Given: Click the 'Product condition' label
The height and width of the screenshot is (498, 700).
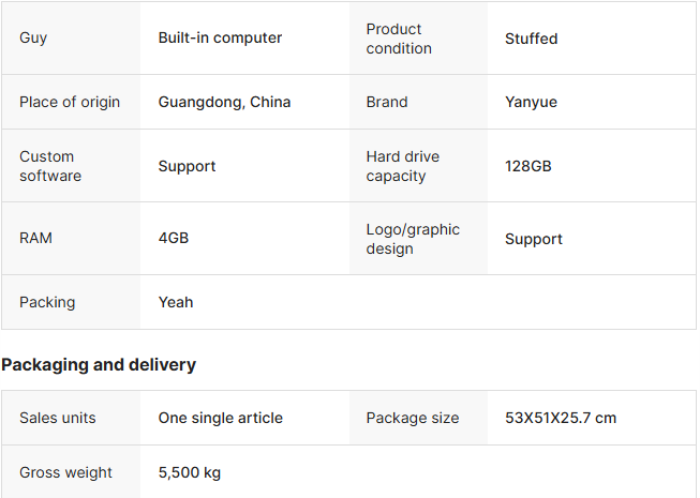Looking at the screenshot, I should pyautogui.click(x=399, y=38).
